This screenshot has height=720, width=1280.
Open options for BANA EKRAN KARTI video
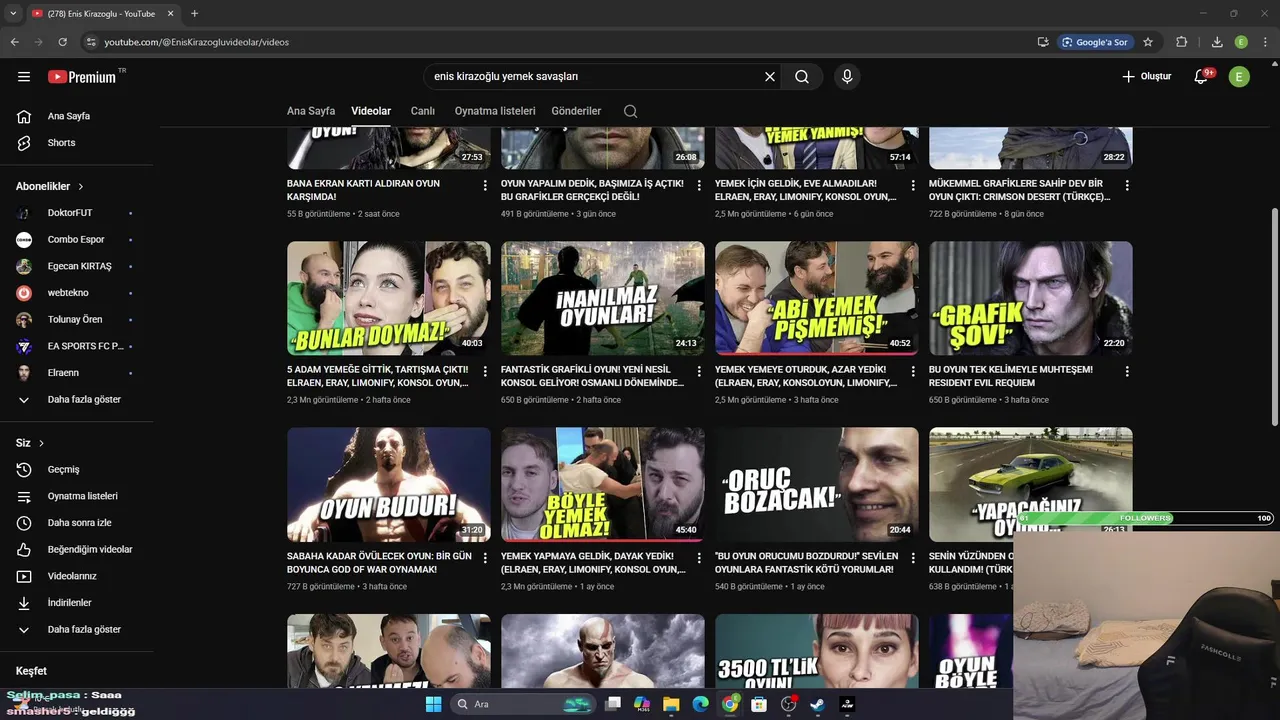[485, 186]
